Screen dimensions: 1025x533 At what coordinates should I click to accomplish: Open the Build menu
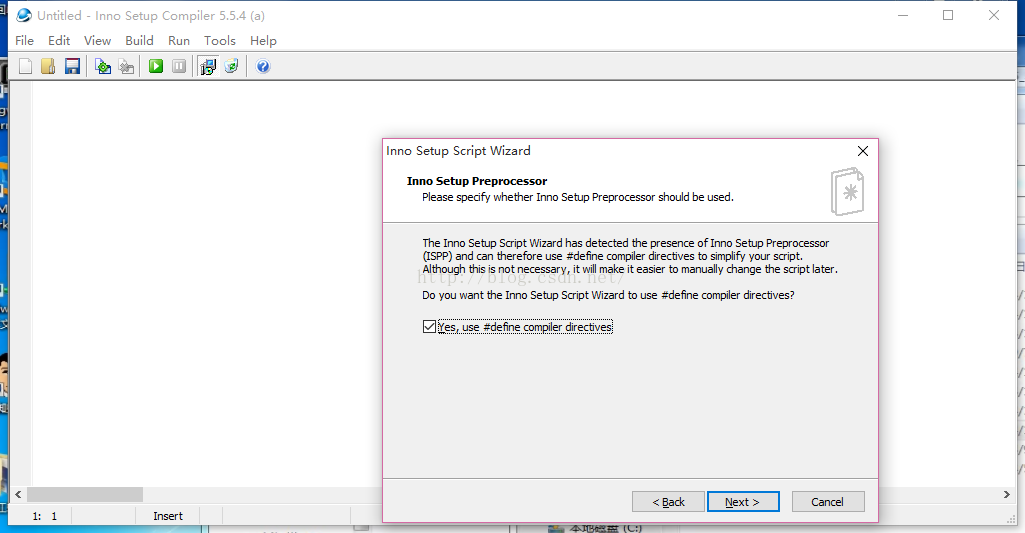(139, 41)
